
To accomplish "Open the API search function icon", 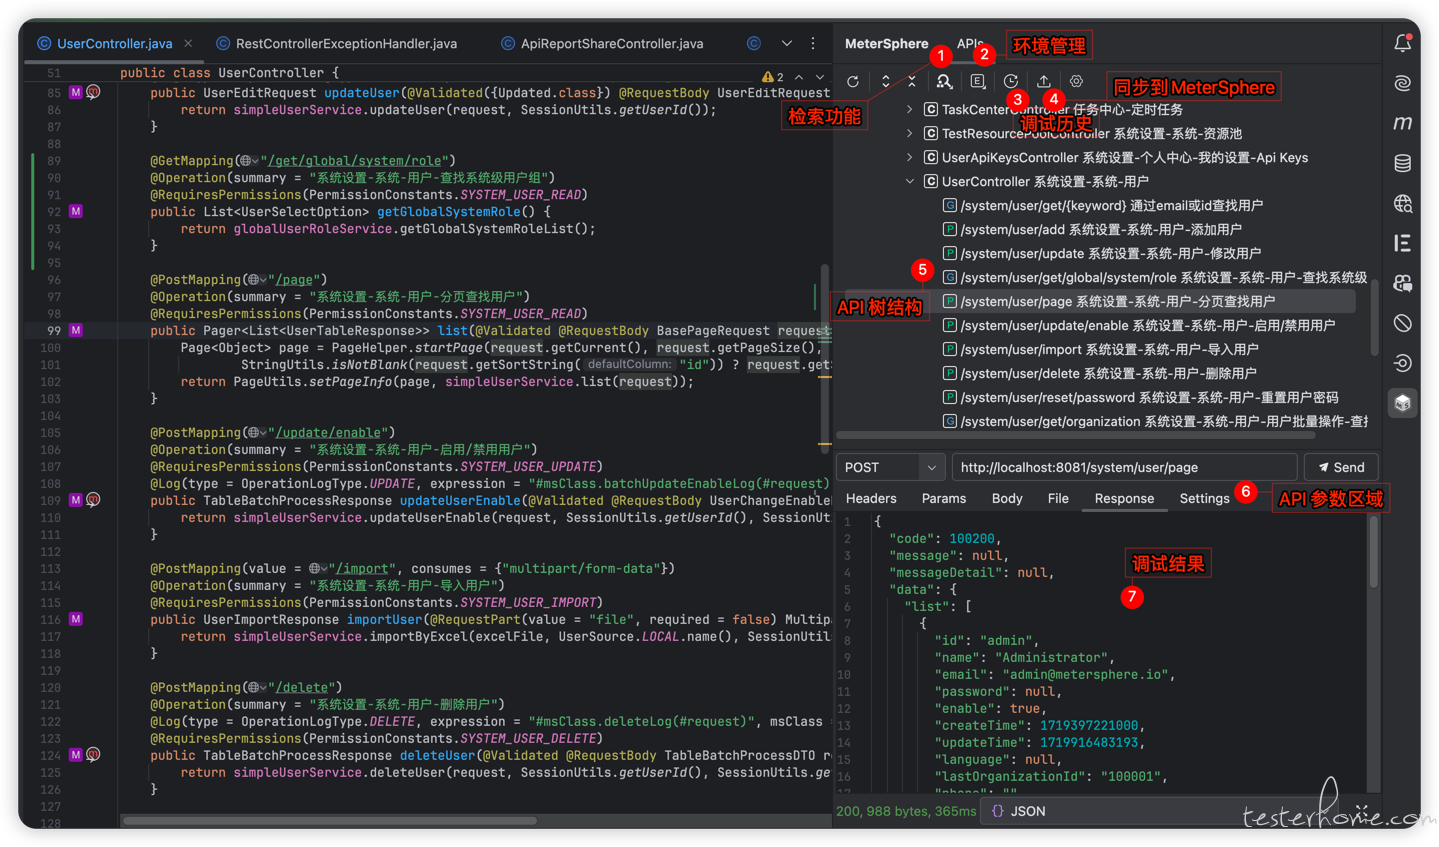I will pos(944,82).
